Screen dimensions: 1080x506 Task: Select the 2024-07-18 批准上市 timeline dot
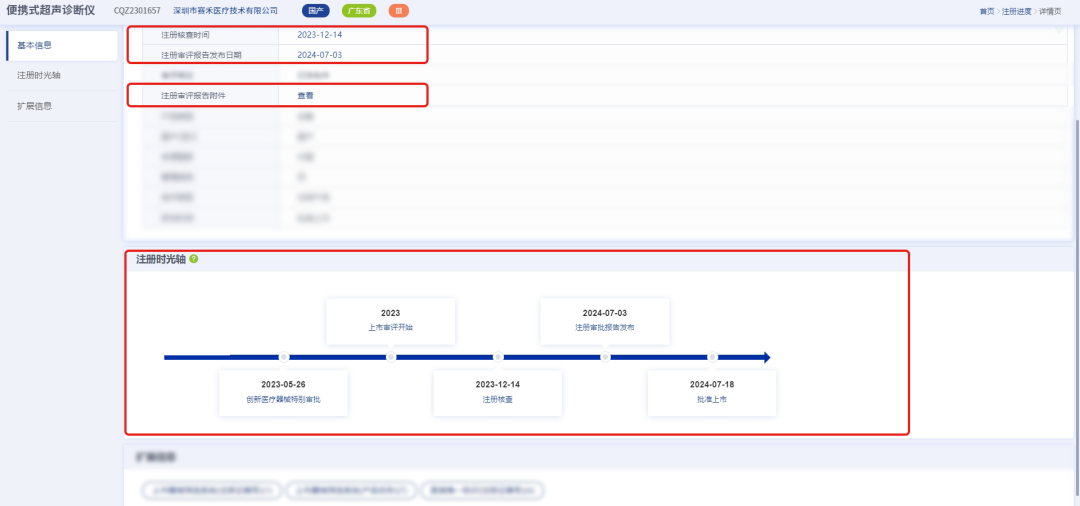point(712,357)
